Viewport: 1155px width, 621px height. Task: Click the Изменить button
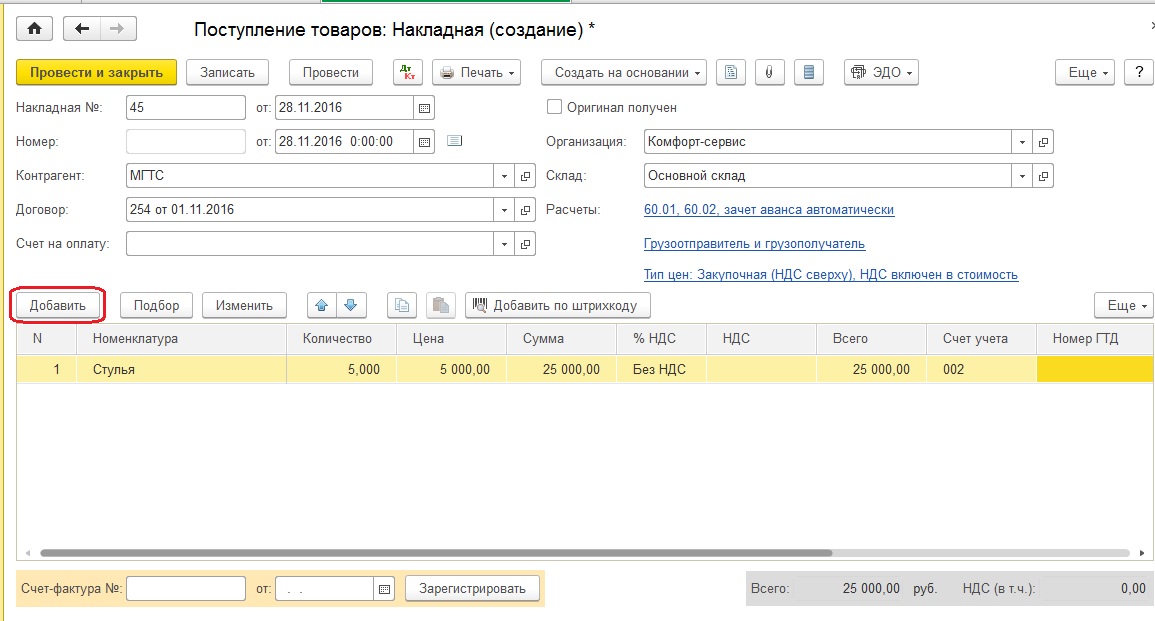[x=245, y=305]
